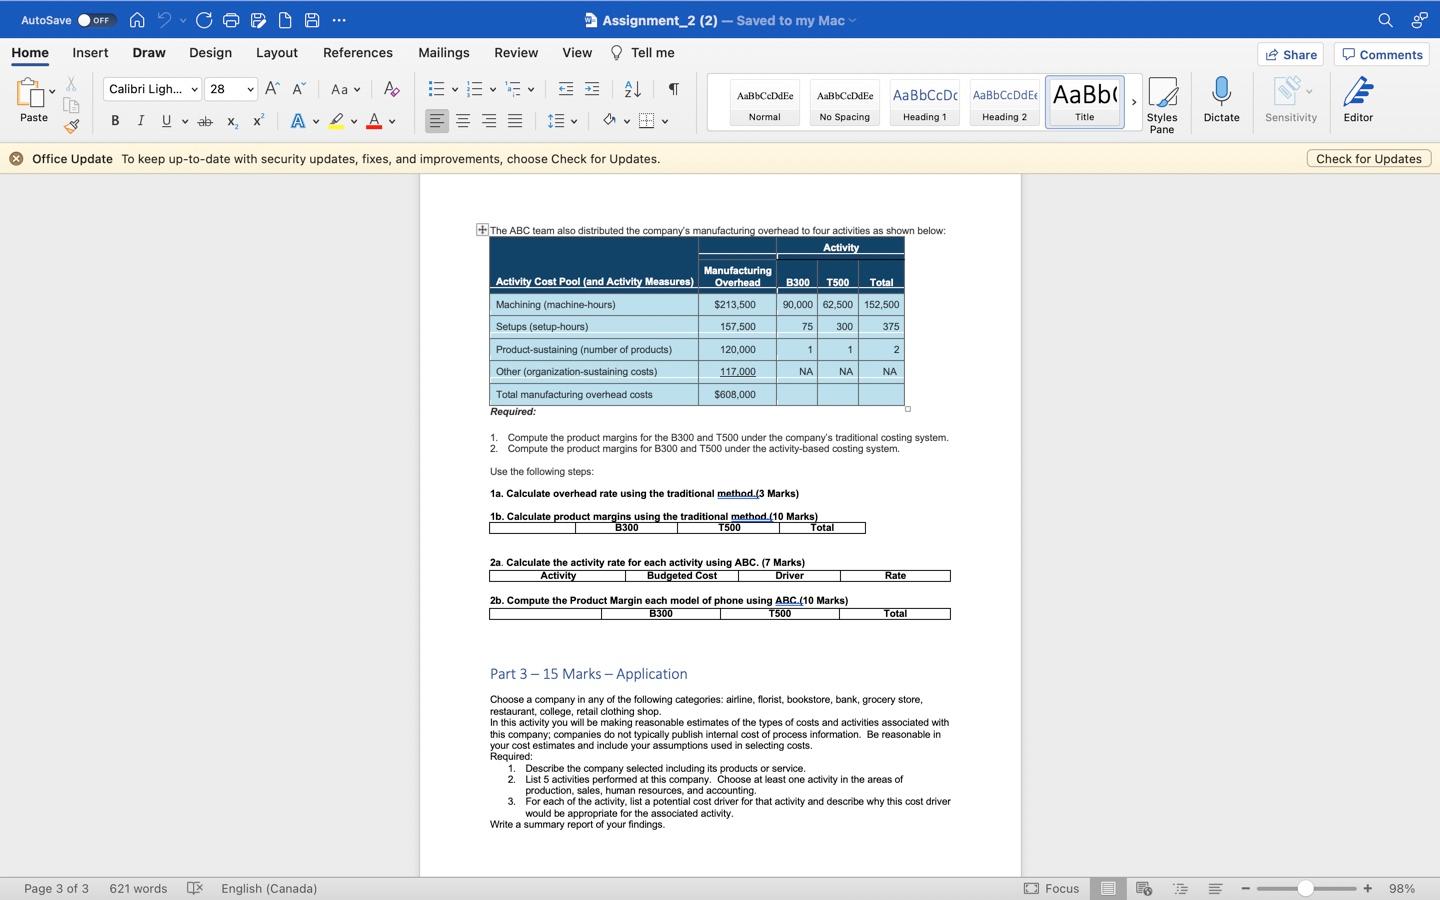Toggle paragraph mark visibility
This screenshot has width=1440, height=900.
click(672, 89)
